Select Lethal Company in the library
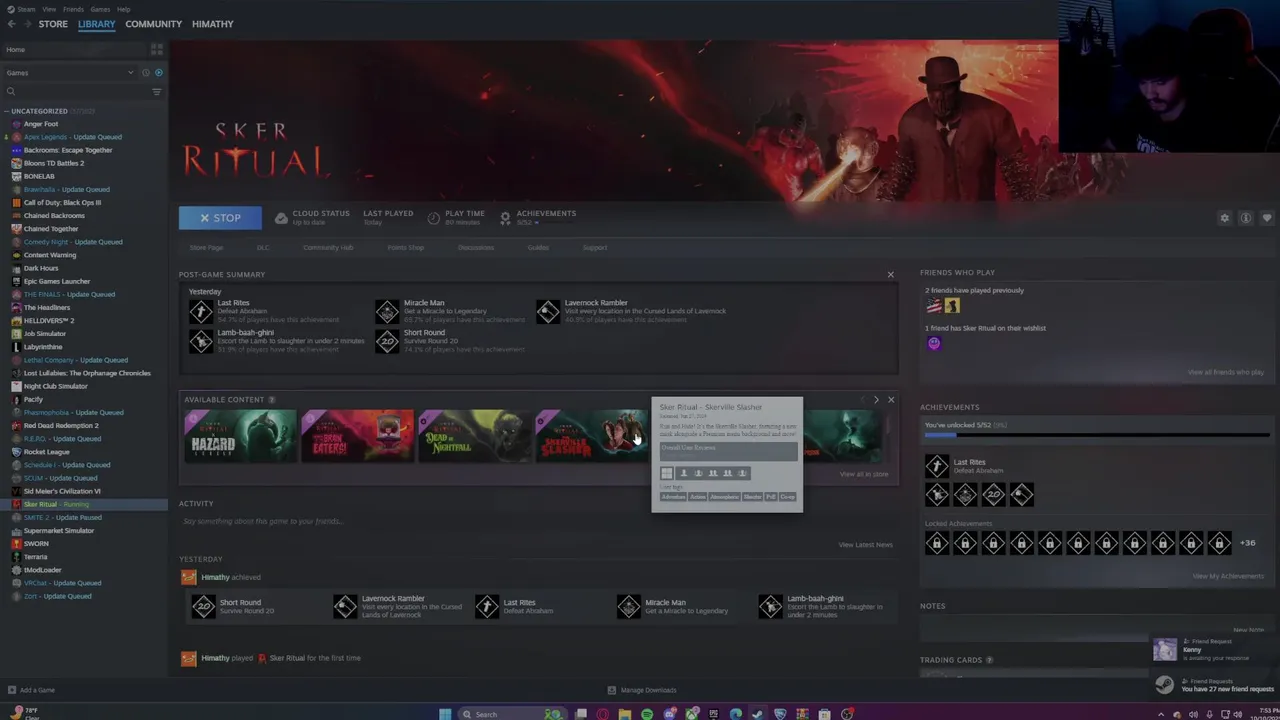Viewport: 1280px width, 720px height. click(x=76, y=360)
